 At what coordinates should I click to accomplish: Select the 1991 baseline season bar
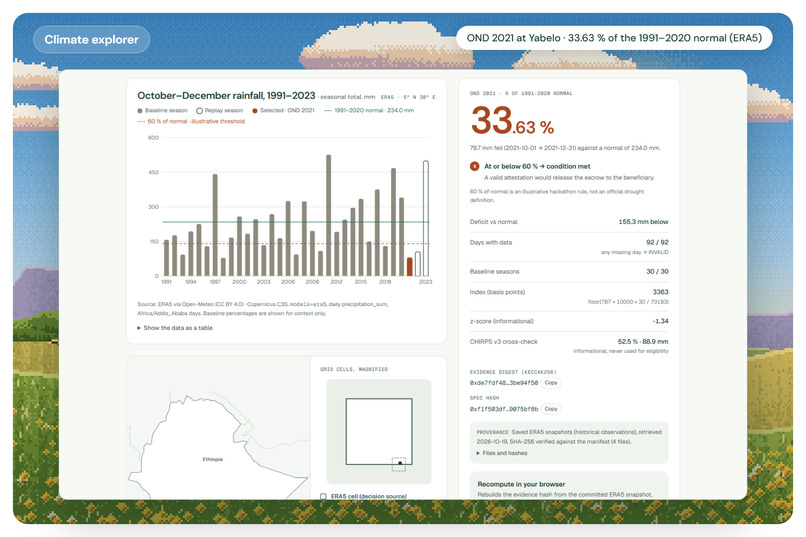[x=166, y=258]
